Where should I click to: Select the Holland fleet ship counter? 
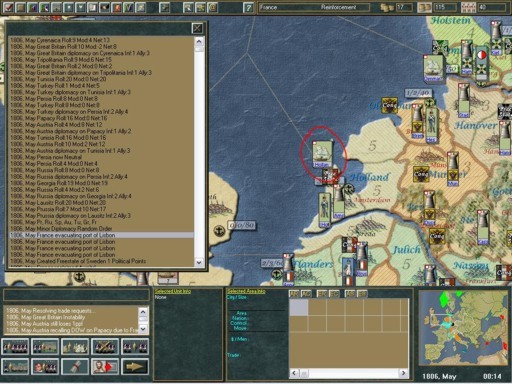tap(322, 153)
